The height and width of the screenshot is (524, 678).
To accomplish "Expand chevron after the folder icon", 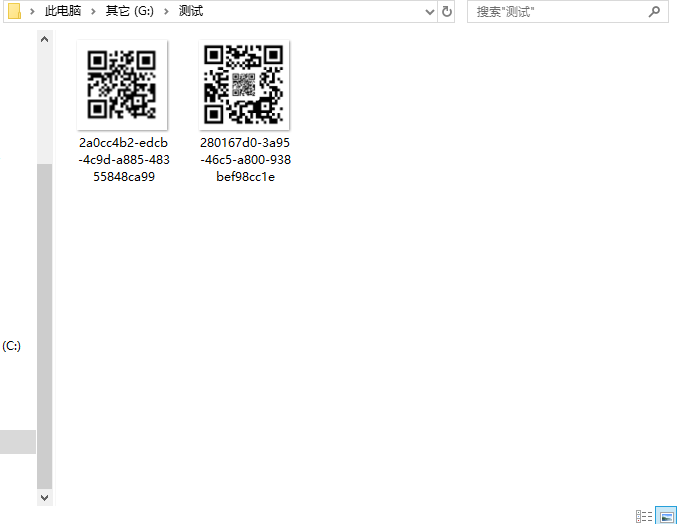I will click(x=32, y=12).
